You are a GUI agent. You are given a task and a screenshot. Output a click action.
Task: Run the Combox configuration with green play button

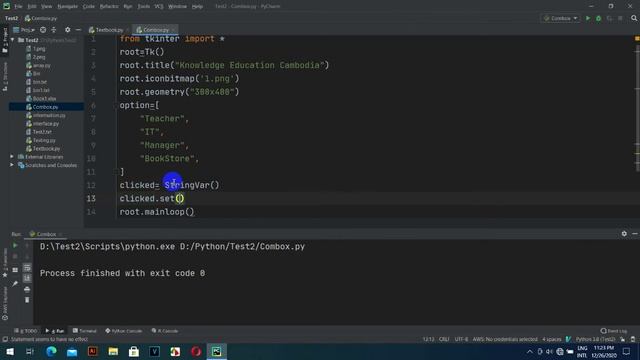[x=588, y=18]
